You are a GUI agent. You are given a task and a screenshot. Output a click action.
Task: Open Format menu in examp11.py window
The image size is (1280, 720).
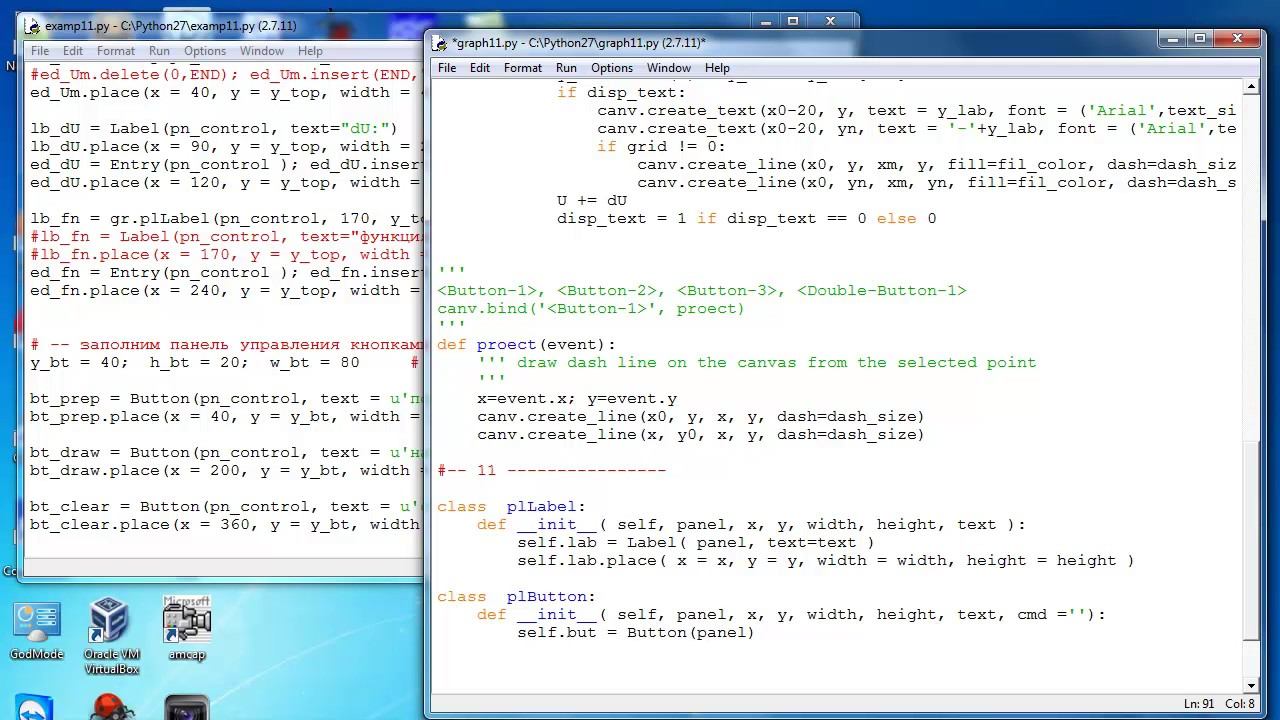116,51
